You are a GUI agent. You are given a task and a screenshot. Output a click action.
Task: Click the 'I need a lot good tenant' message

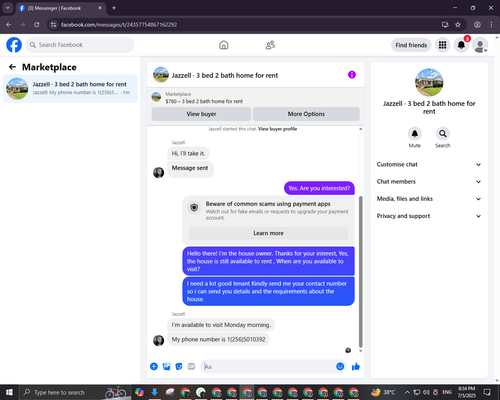pyautogui.click(x=268, y=291)
